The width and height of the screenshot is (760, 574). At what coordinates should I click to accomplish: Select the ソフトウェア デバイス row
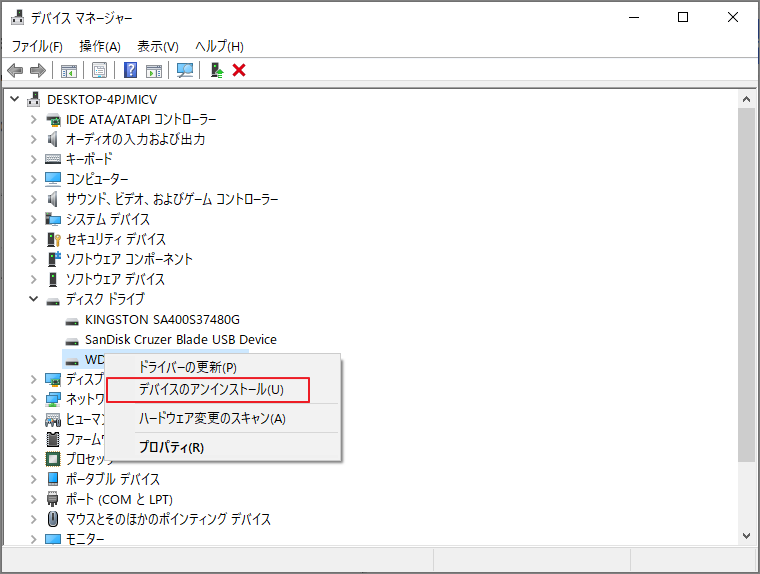point(115,279)
